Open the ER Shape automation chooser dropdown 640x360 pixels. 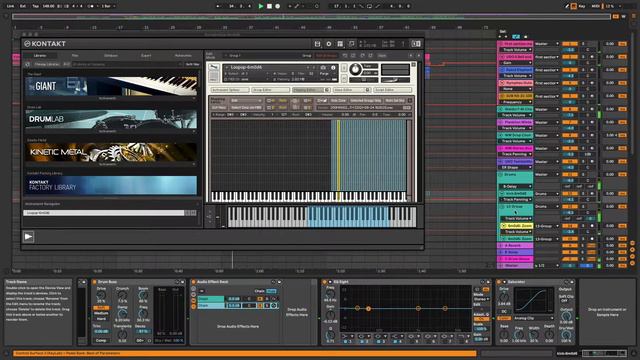(x=516, y=167)
